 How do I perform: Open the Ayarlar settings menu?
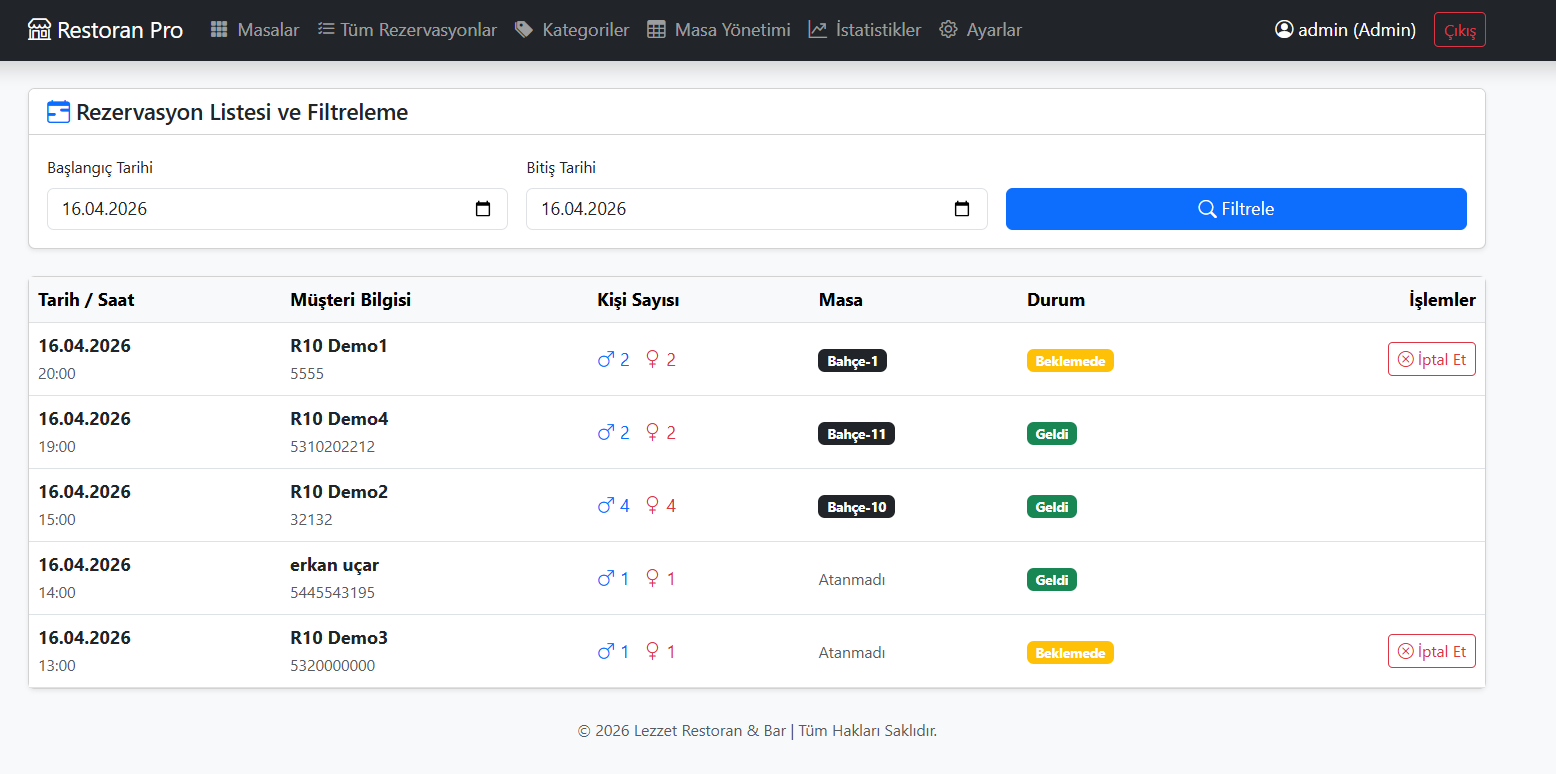[x=981, y=30]
